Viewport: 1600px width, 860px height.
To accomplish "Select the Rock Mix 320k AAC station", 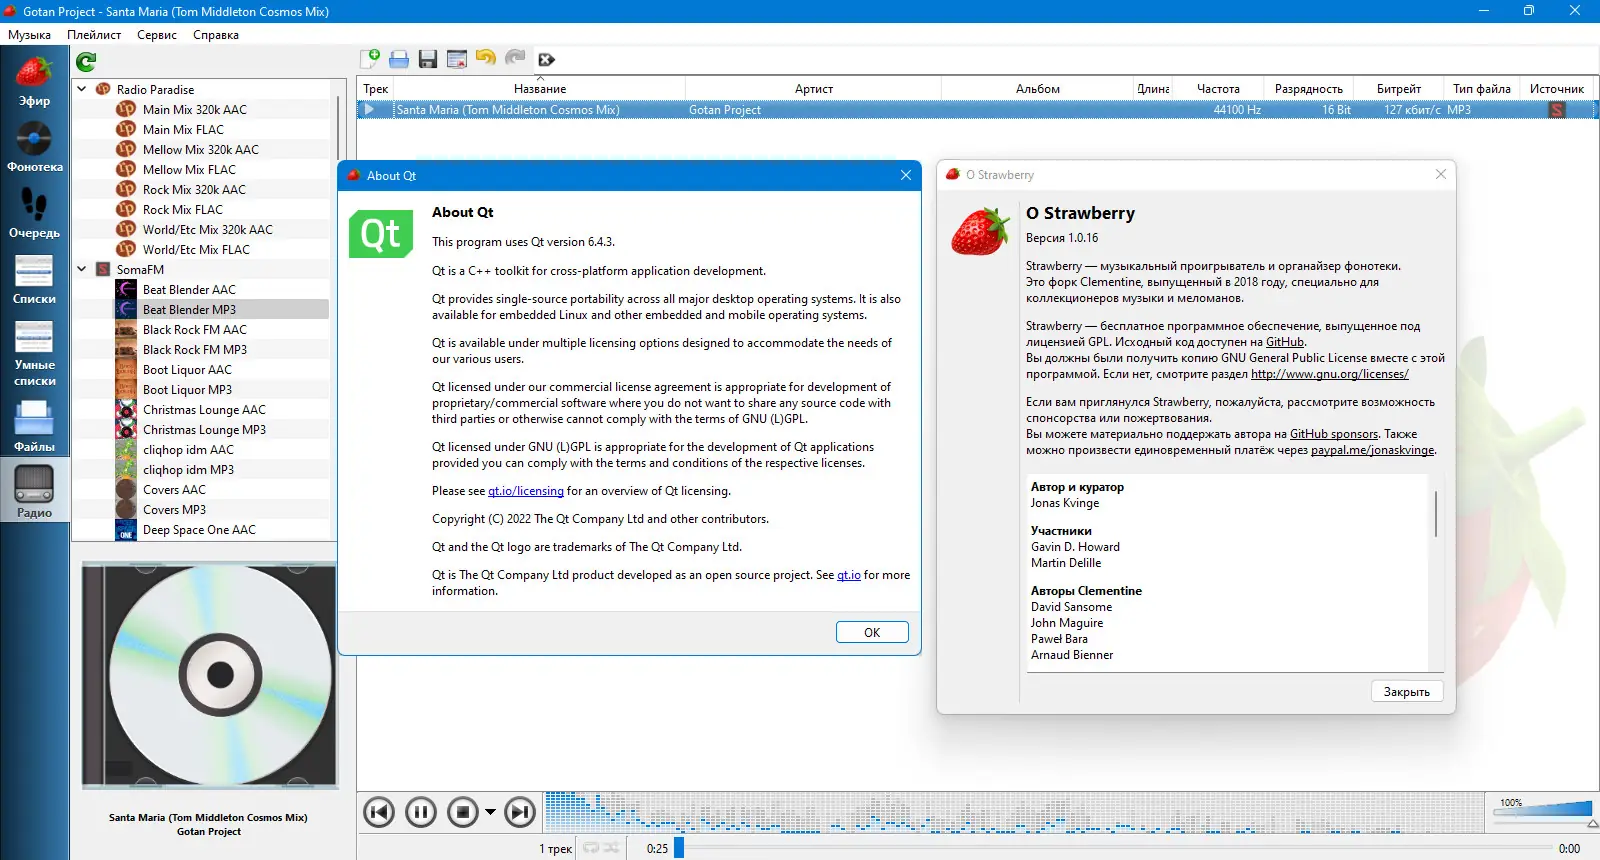I will [x=194, y=189].
